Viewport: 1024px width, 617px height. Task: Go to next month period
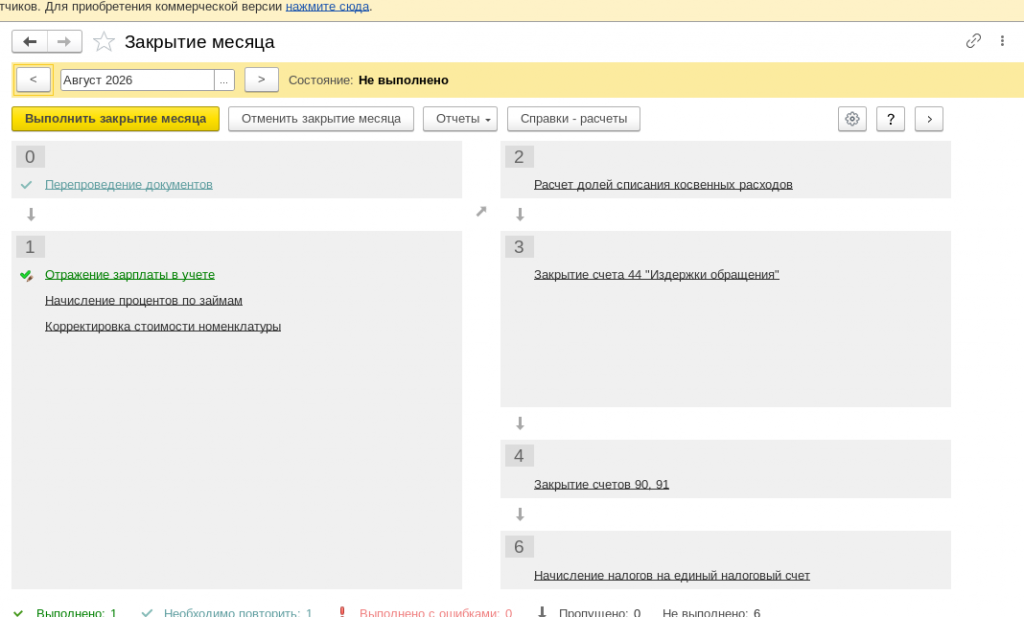click(x=261, y=80)
